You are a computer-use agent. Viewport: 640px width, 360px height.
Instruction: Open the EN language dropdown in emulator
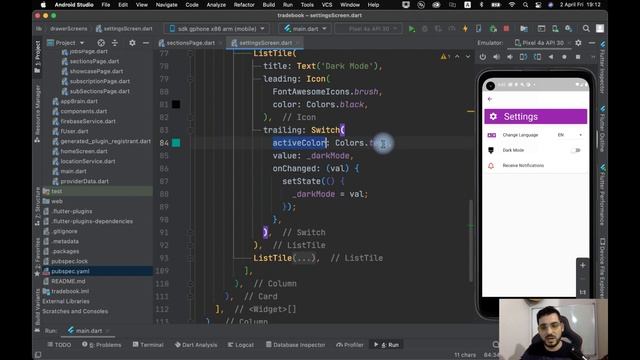pos(570,135)
